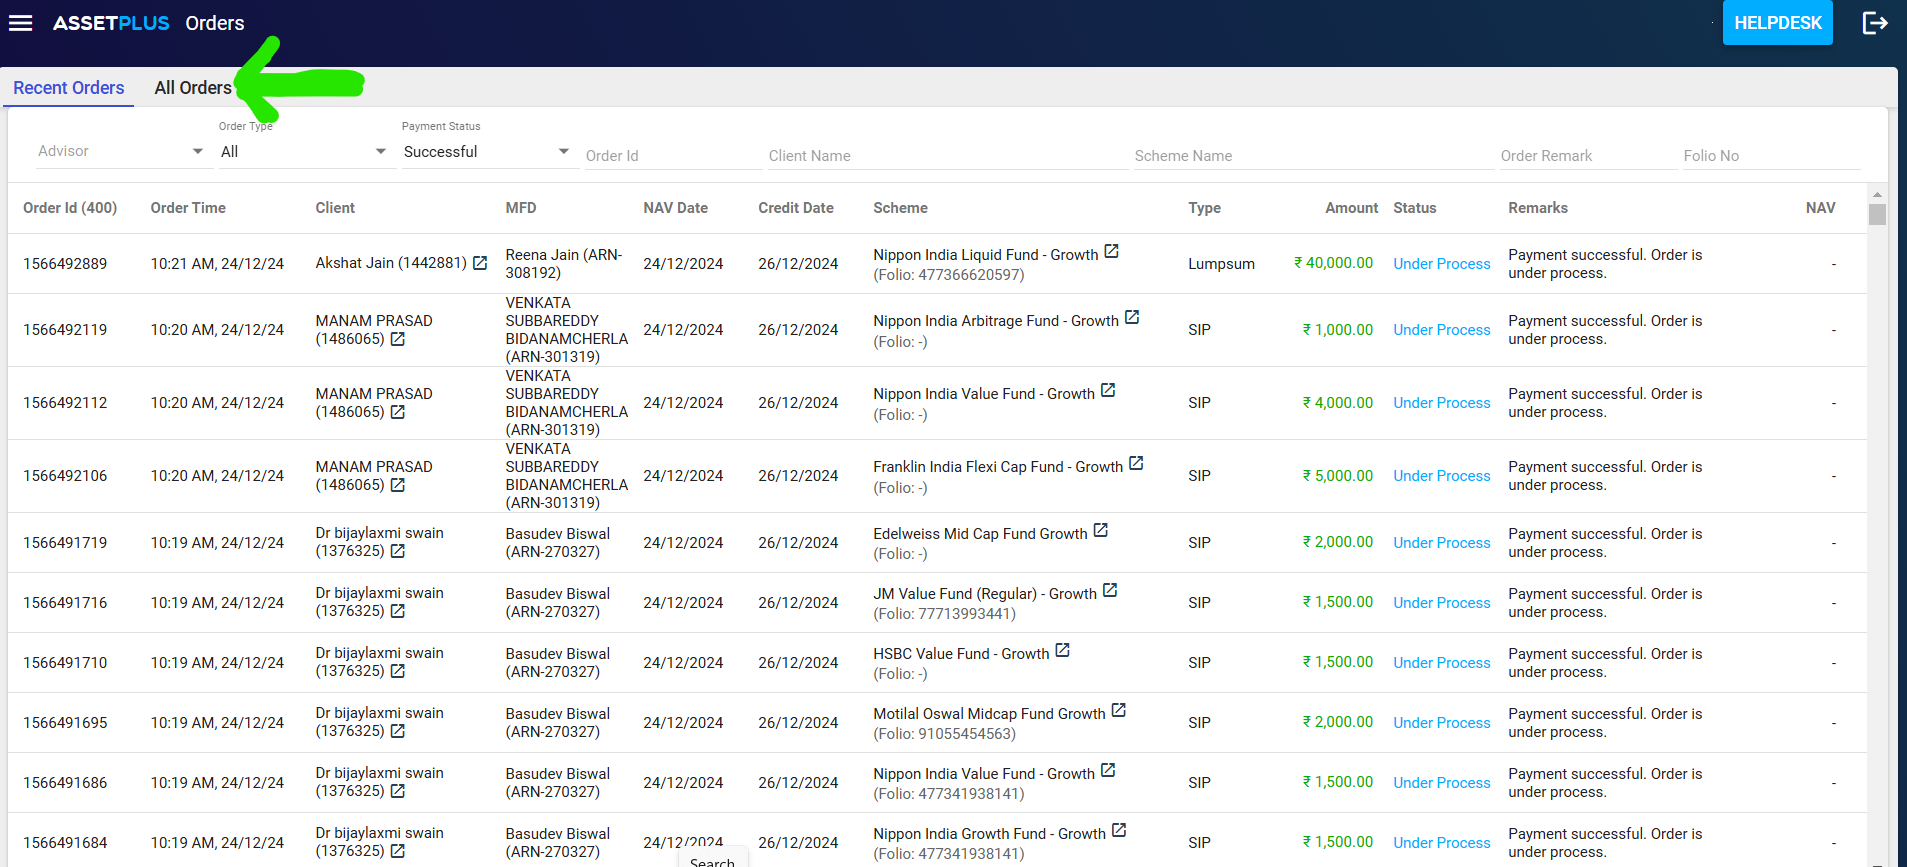This screenshot has height=867, width=1907.
Task: Open MANAM PRASAD client icon for order 1566492119
Action: [398, 339]
